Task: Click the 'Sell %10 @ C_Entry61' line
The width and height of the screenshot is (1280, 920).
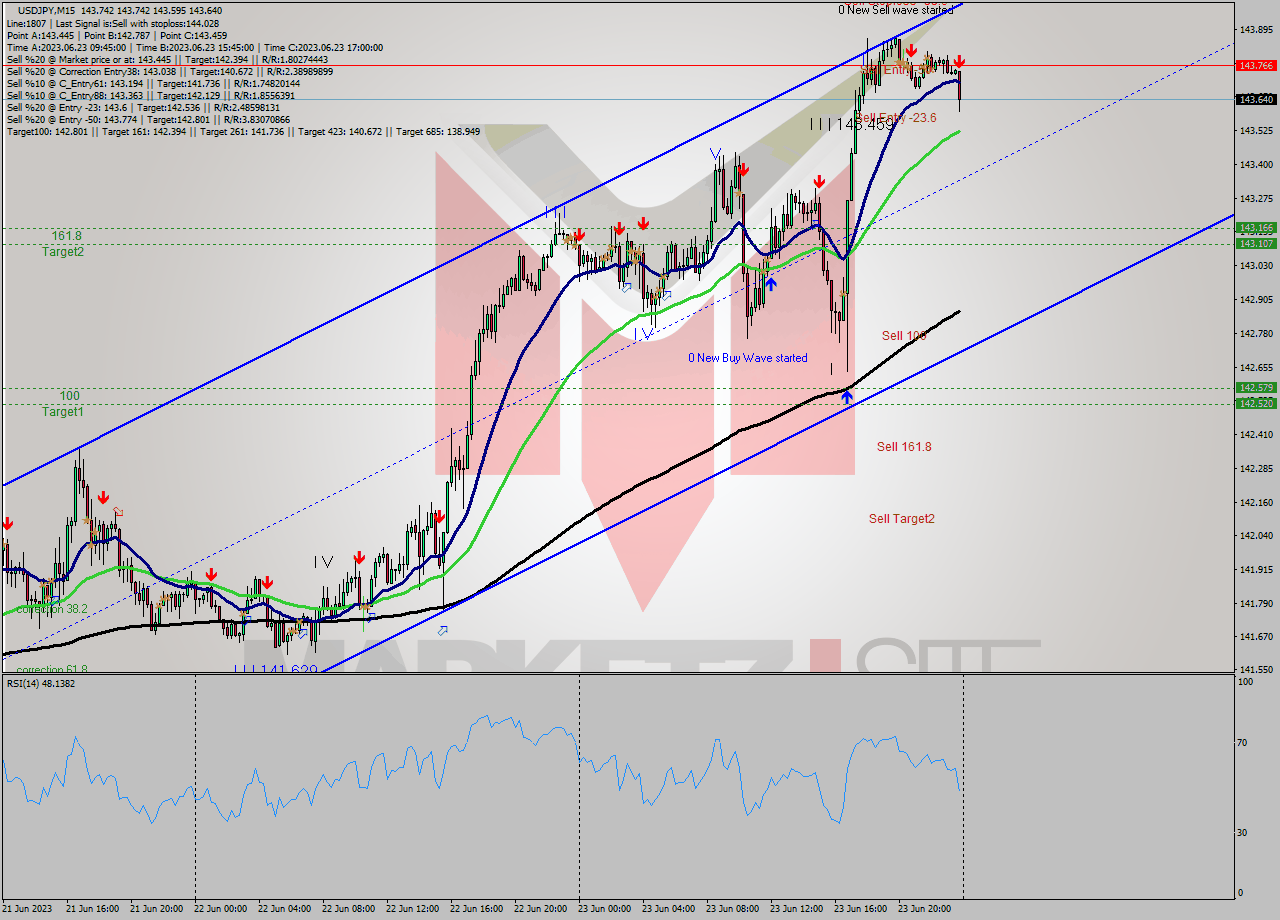Action: coord(153,83)
